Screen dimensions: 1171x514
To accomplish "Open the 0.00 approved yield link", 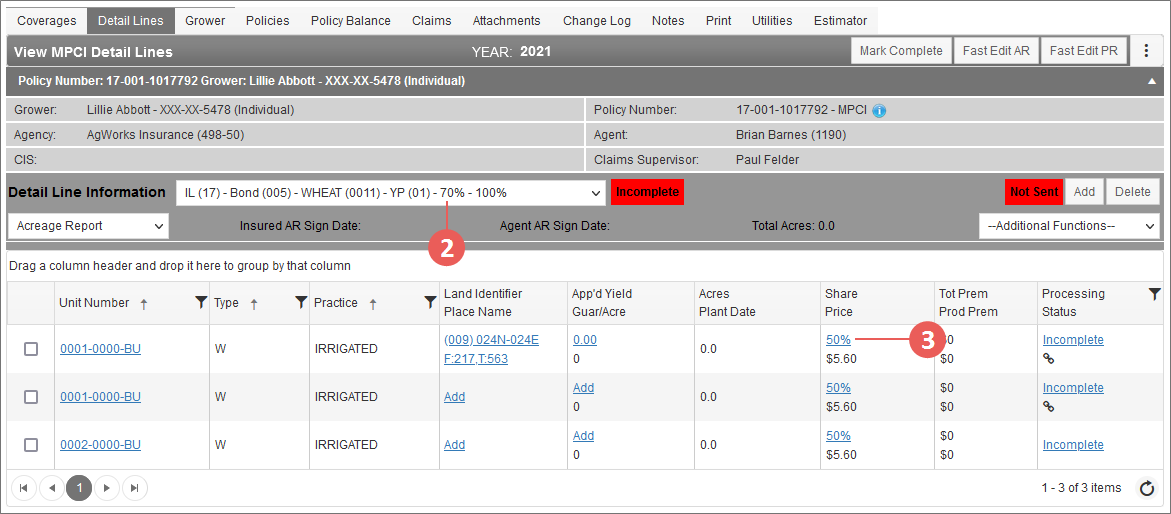I will tap(585, 340).
